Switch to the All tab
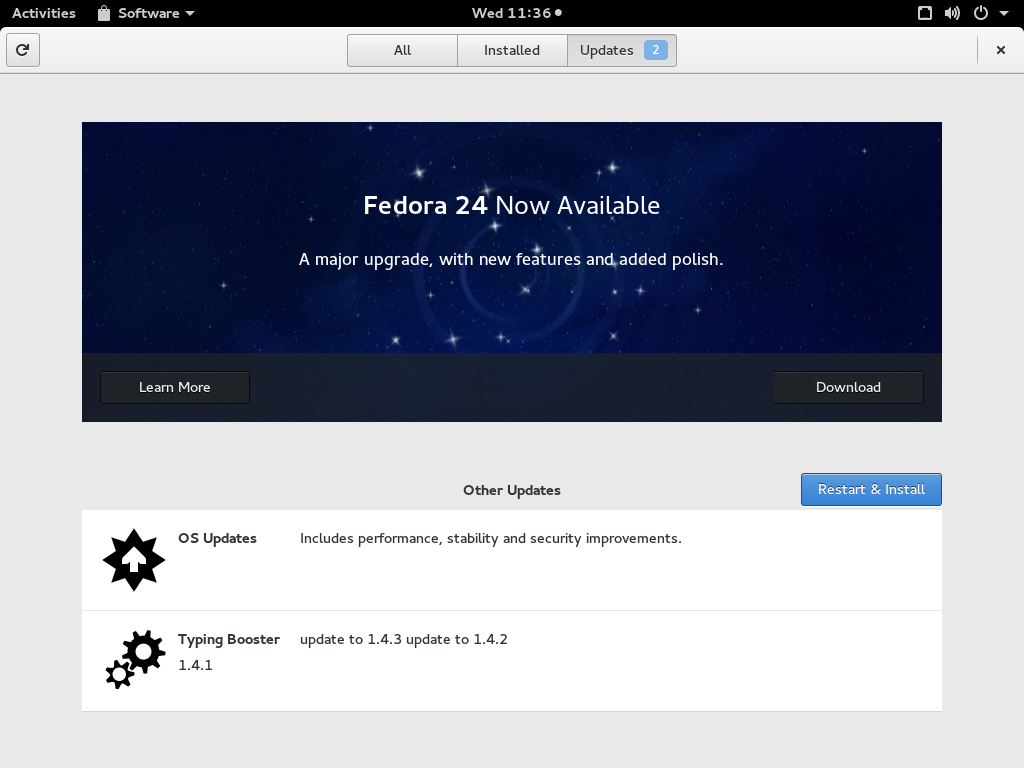This screenshot has height=768, width=1024. point(402,49)
